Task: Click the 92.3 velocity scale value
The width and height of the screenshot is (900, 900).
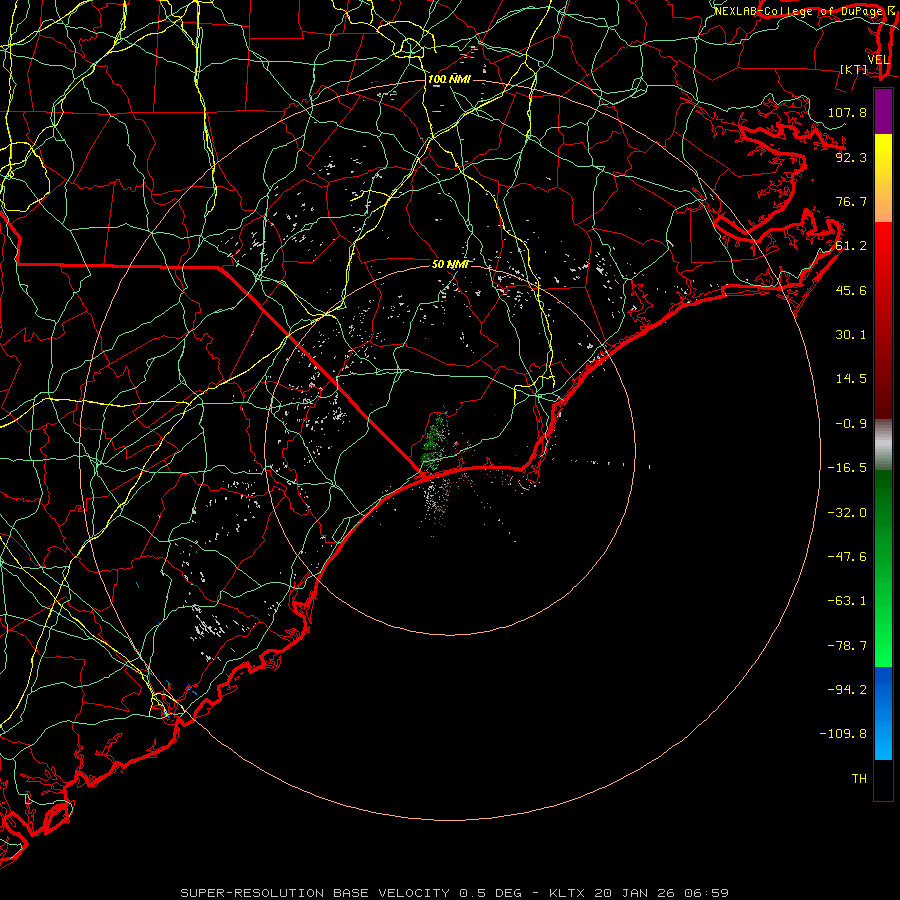Action: click(851, 157)
